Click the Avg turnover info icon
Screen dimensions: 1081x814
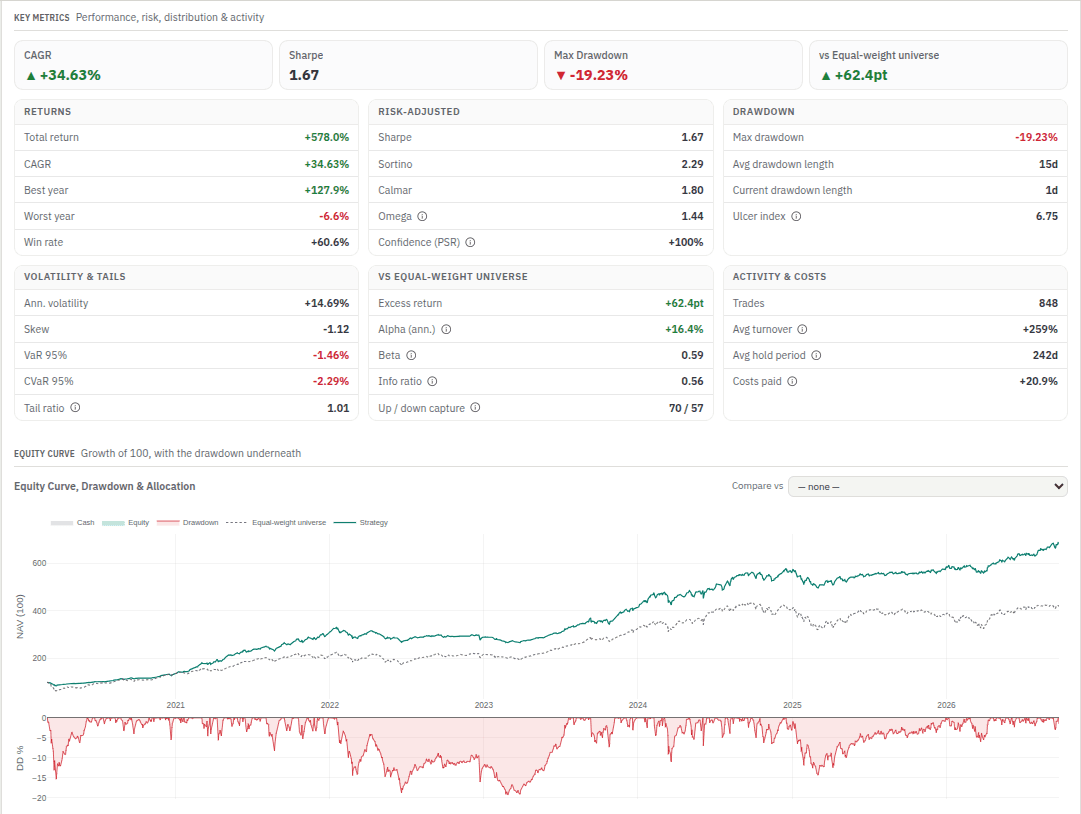(x=802, y=329)
